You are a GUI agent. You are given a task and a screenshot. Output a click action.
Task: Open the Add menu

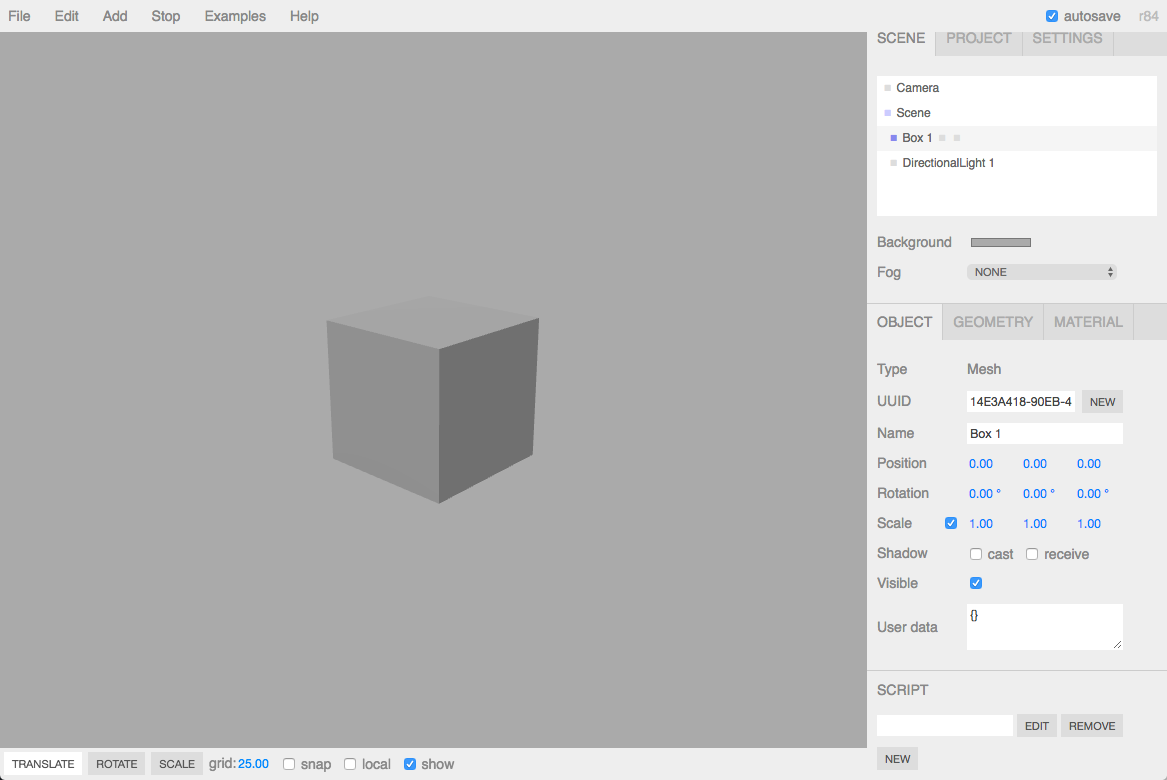[x=114, y=15]
